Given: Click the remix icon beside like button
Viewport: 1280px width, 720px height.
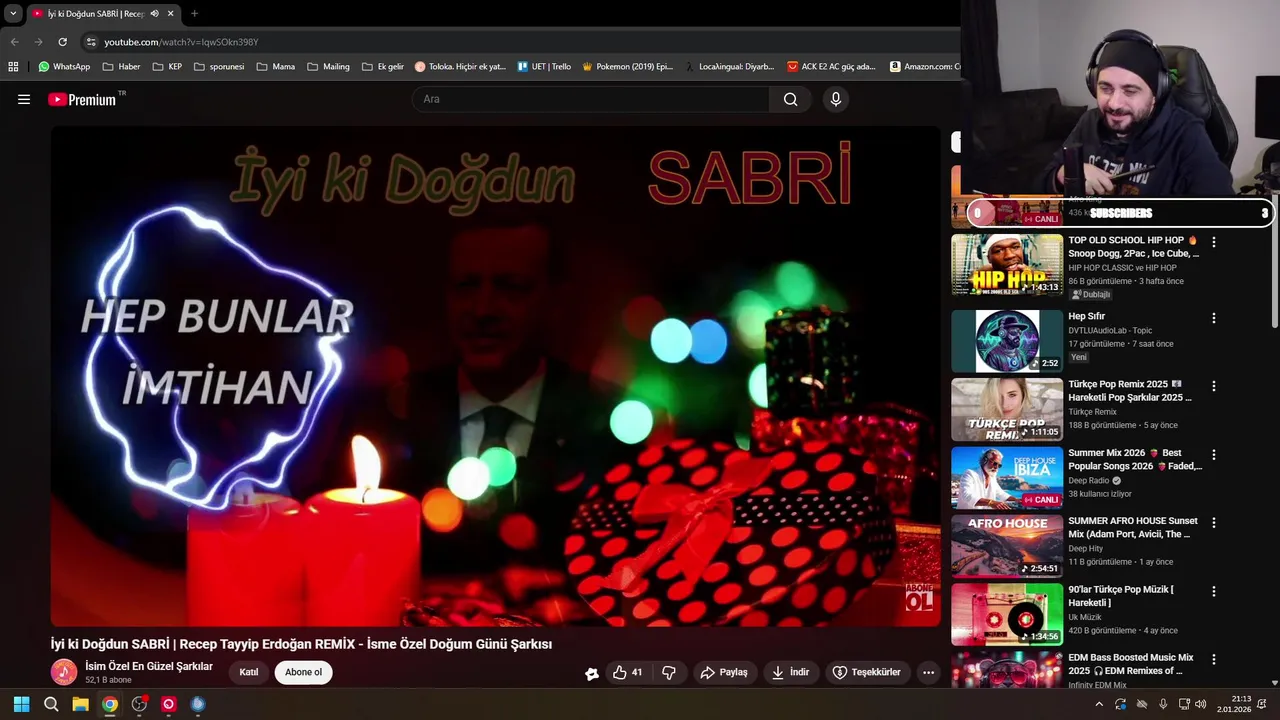Looking at the screenshot, I should [592, 673].
